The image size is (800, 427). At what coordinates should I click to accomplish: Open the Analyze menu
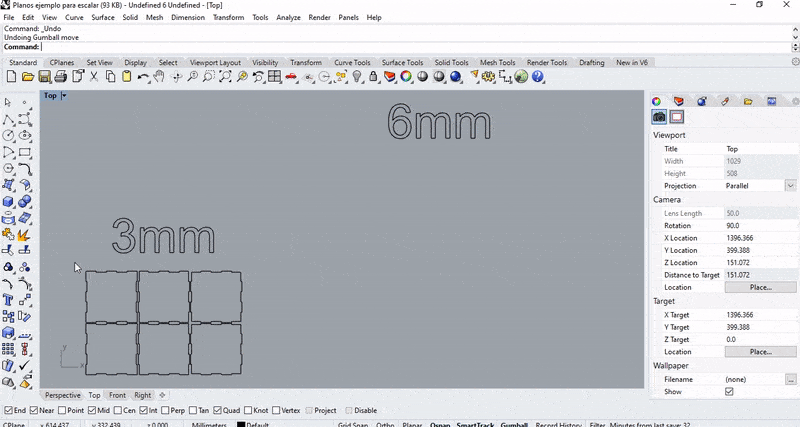288,17
